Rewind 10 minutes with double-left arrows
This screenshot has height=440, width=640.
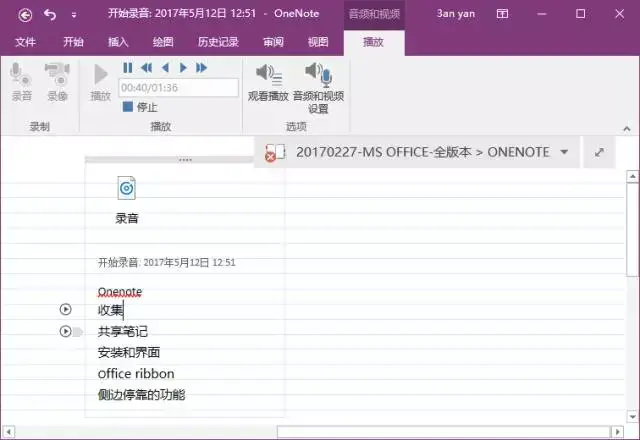click(146, 68)
